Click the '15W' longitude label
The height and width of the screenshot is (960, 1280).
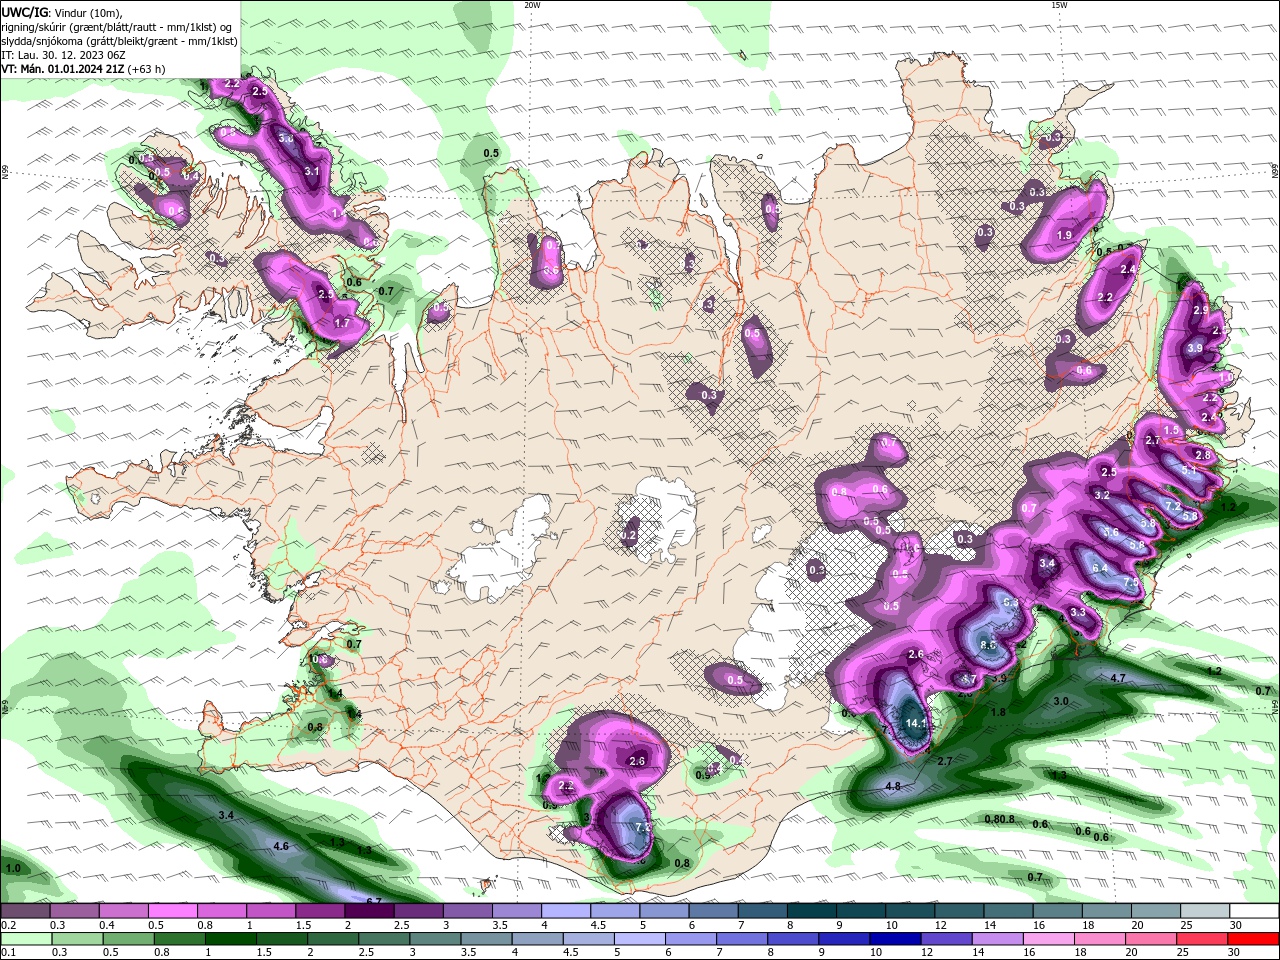point(1059,5)
